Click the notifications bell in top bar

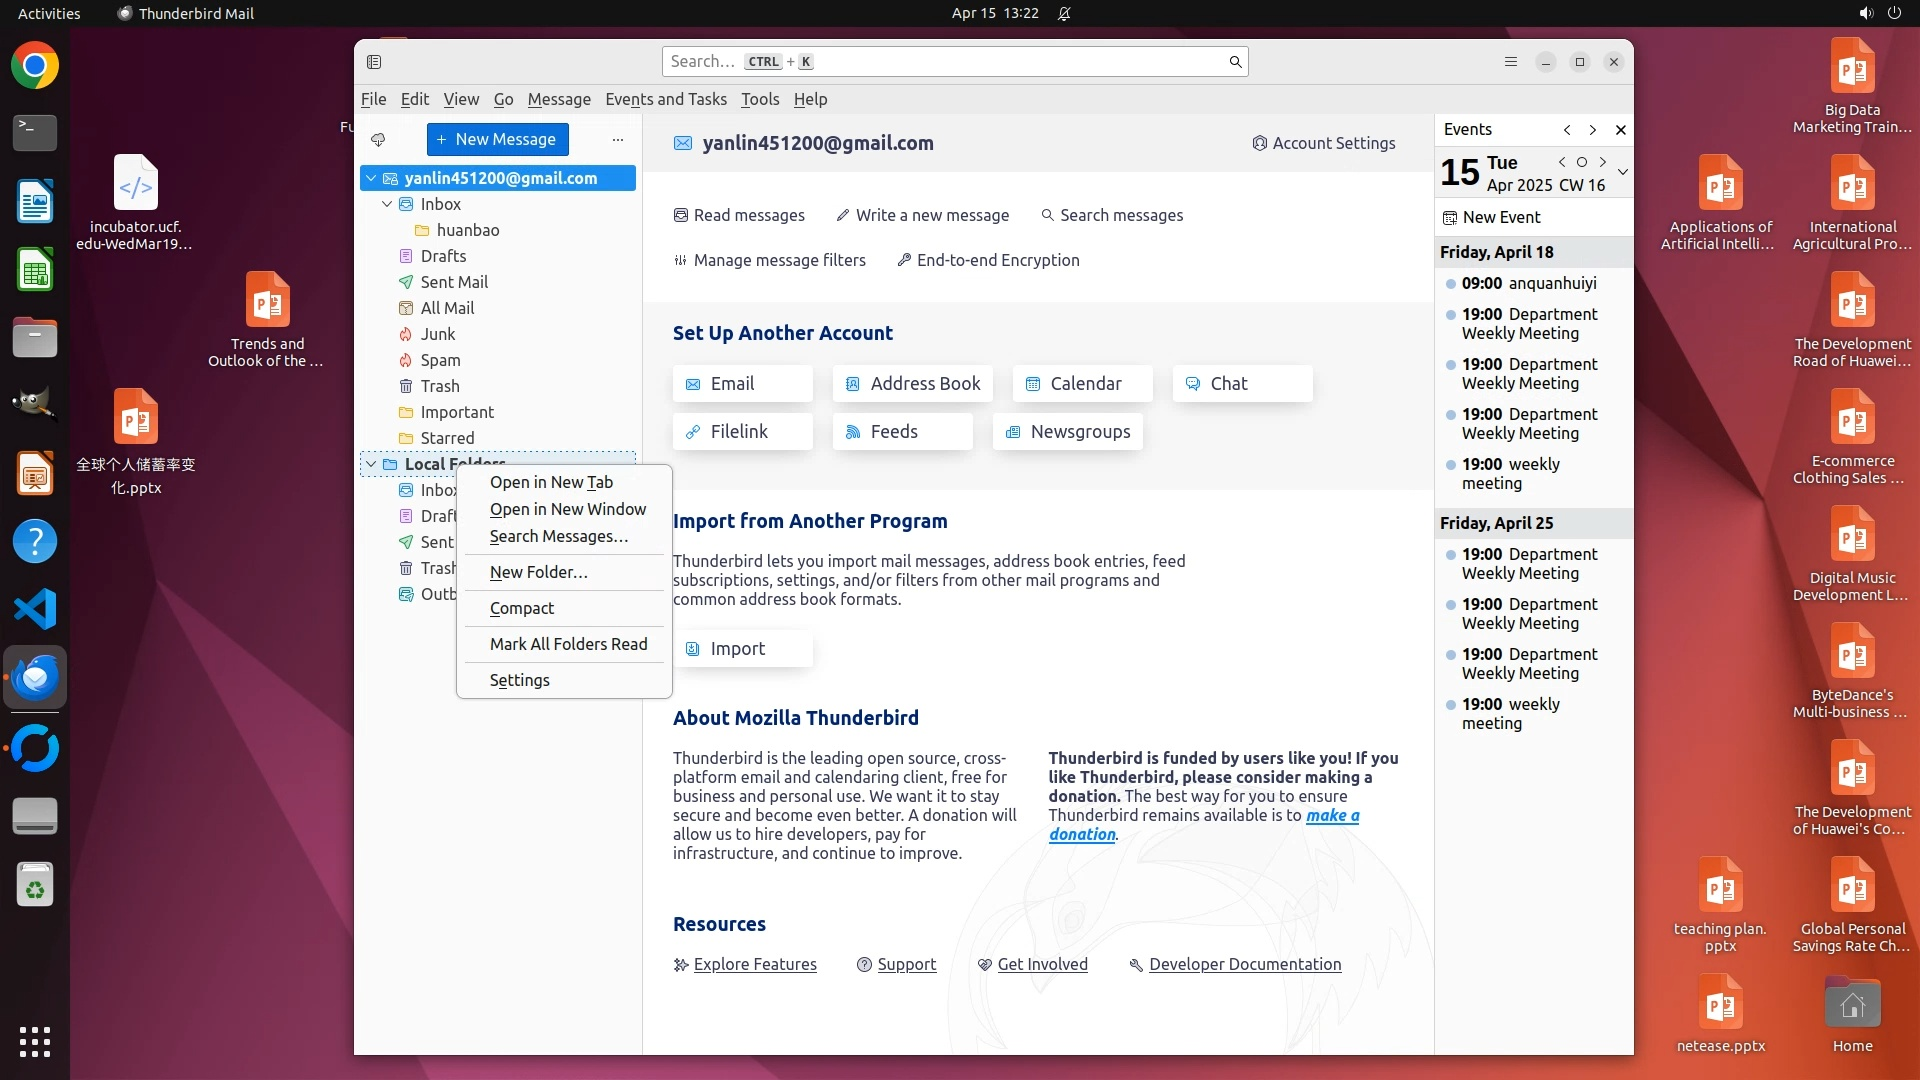pos(1064,14)
